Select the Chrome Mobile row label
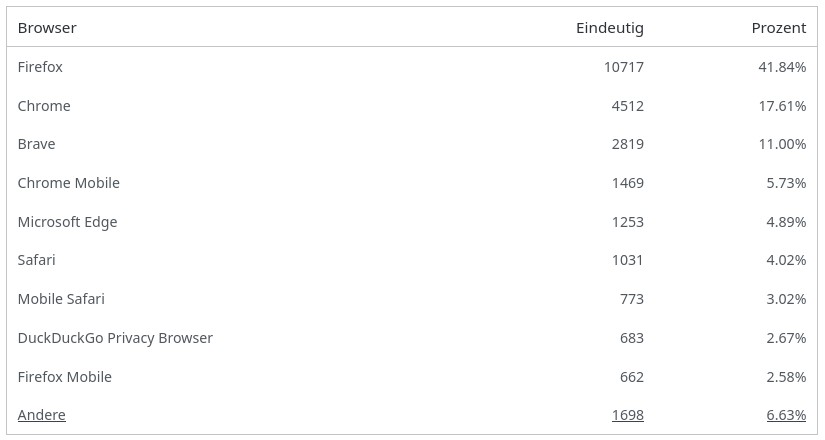This screenshot has height=440, width=825. [68, 183]
